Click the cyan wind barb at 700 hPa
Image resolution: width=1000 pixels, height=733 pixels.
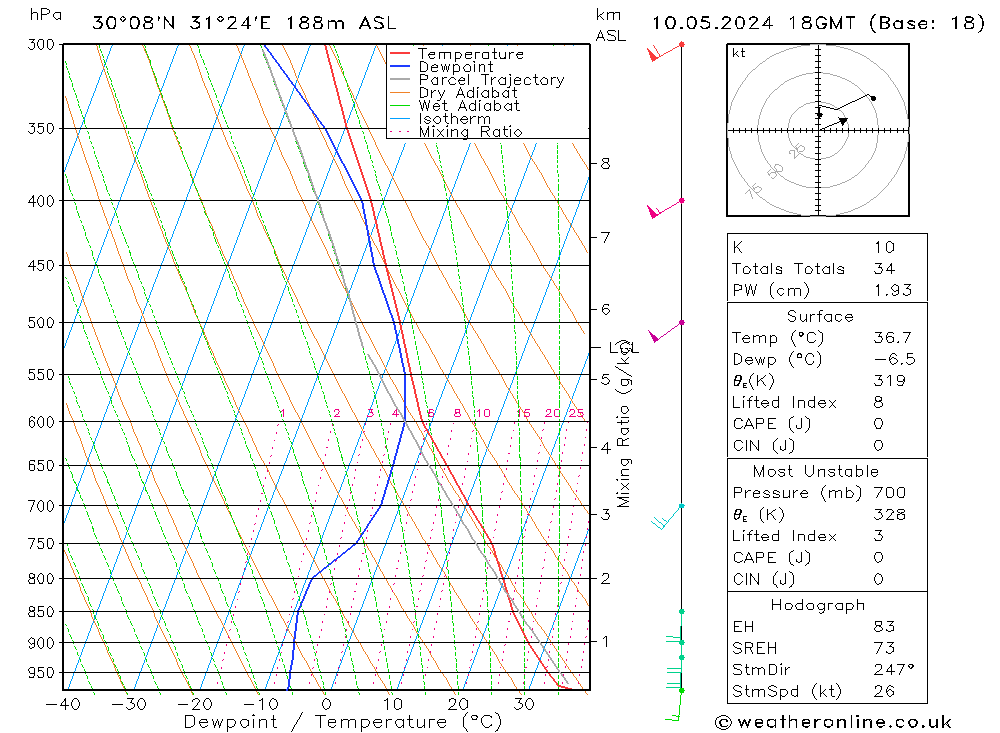coord(667,517)
